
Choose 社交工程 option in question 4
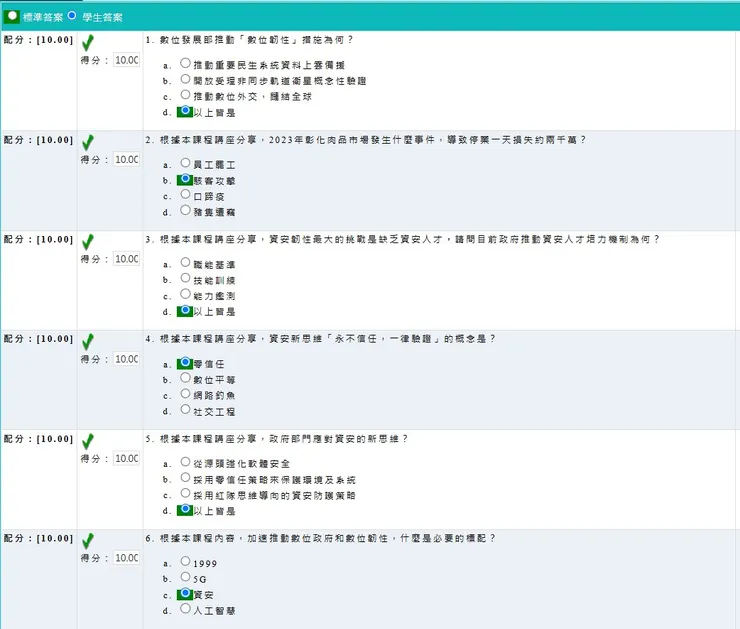[185, 409]
